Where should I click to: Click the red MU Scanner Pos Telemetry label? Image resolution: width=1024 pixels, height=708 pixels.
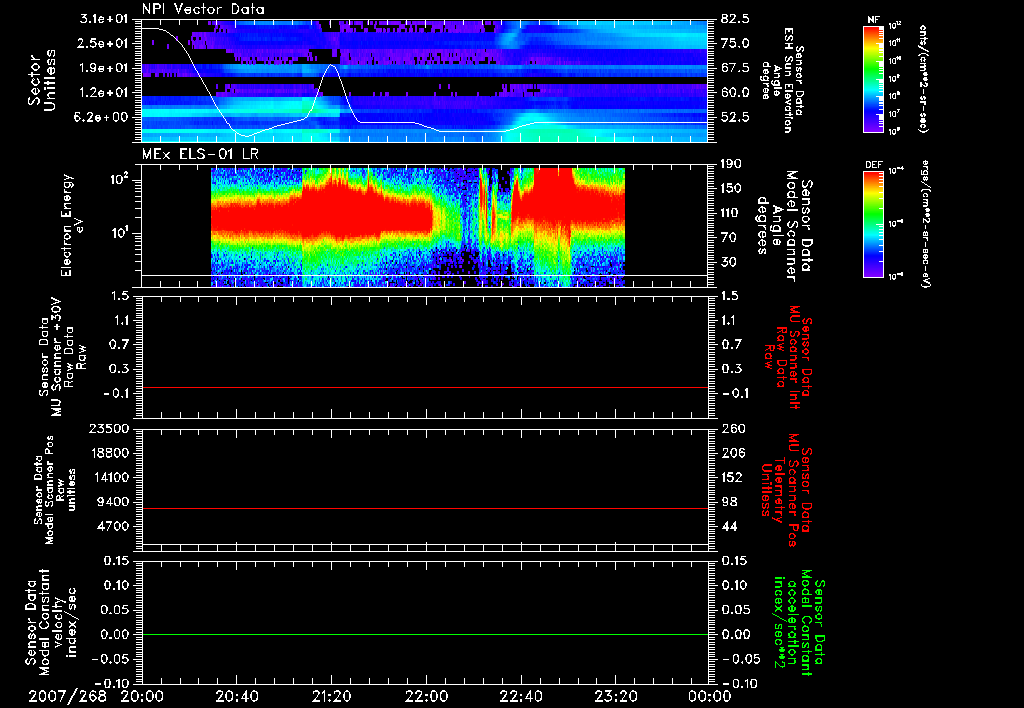tap(786, 490)
